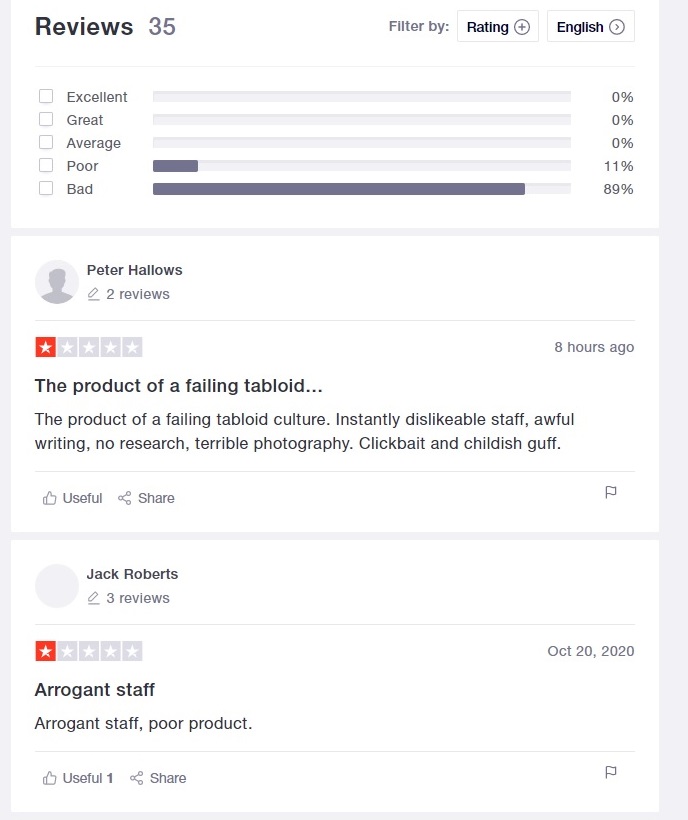Open Peter Hallows reviewer name
Image resolution: width=688 pixels, height=820 pixels.
coord(134,270)
